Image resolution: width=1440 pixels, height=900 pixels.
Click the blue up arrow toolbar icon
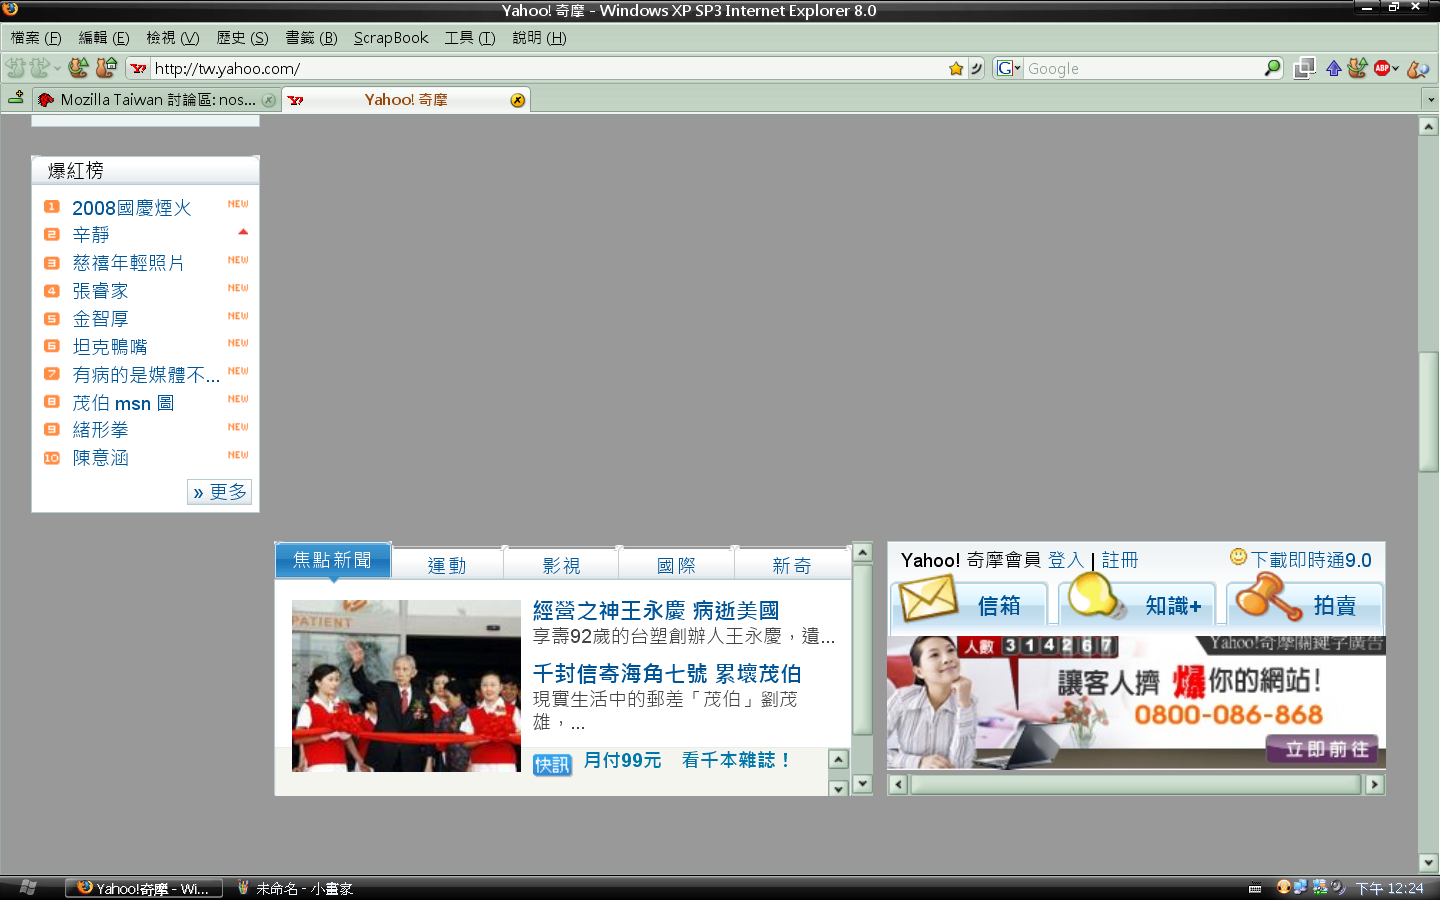tap(1333, 69)
